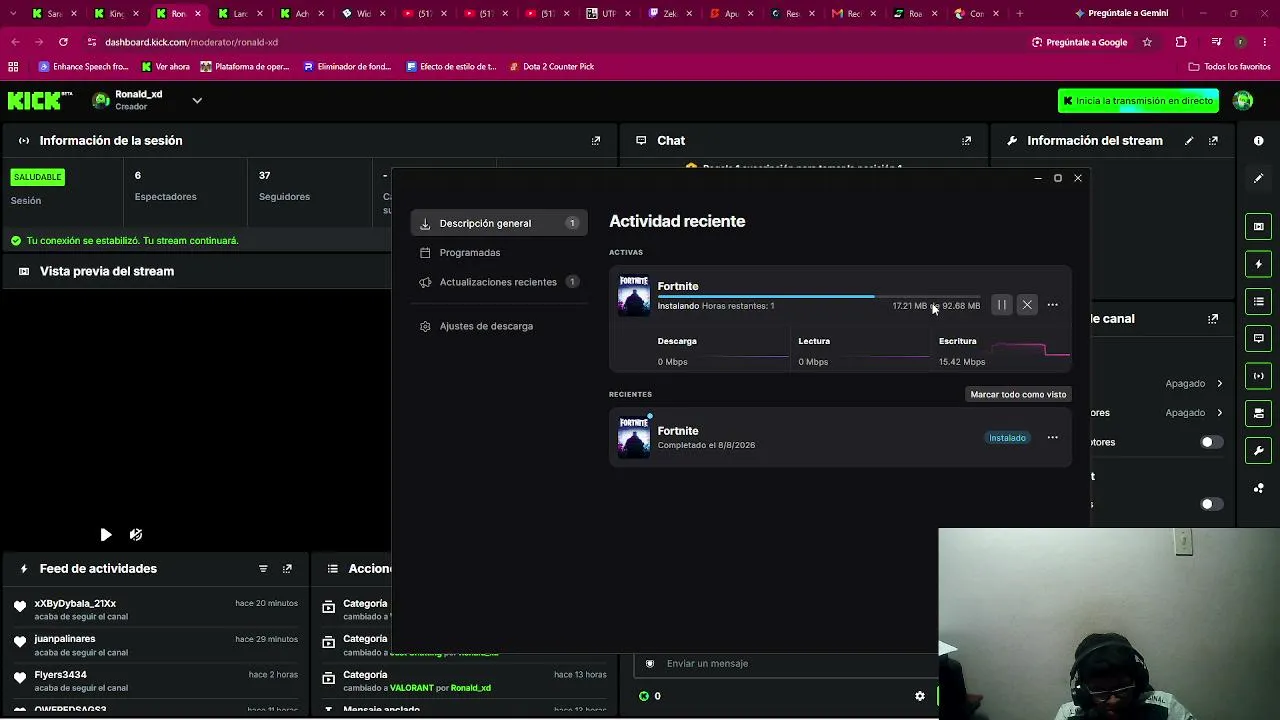
Task: Click Flyers3434 in the activity feed
Action: 60,675
